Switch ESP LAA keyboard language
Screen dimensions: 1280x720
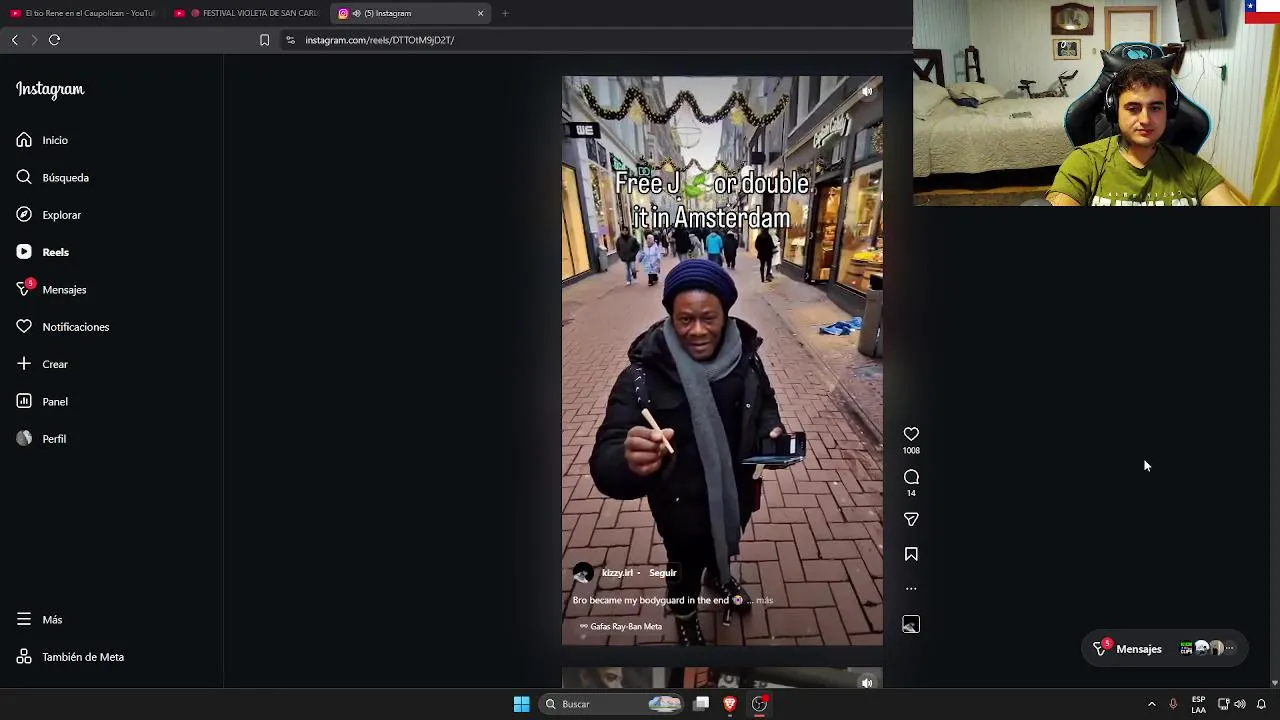click(x=1198, y=704)
